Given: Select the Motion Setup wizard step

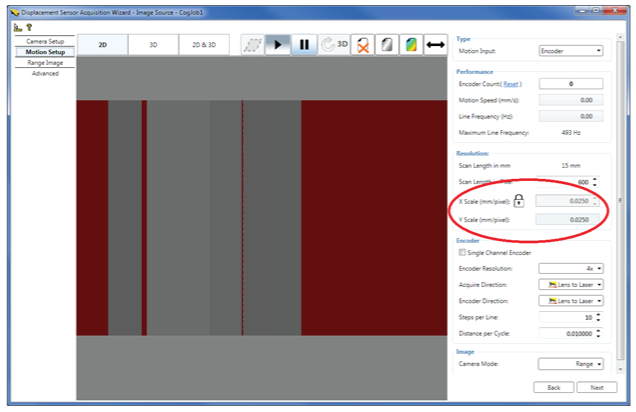Looking at the screenshot, I should pyautogui.click(x=45, y=52).
